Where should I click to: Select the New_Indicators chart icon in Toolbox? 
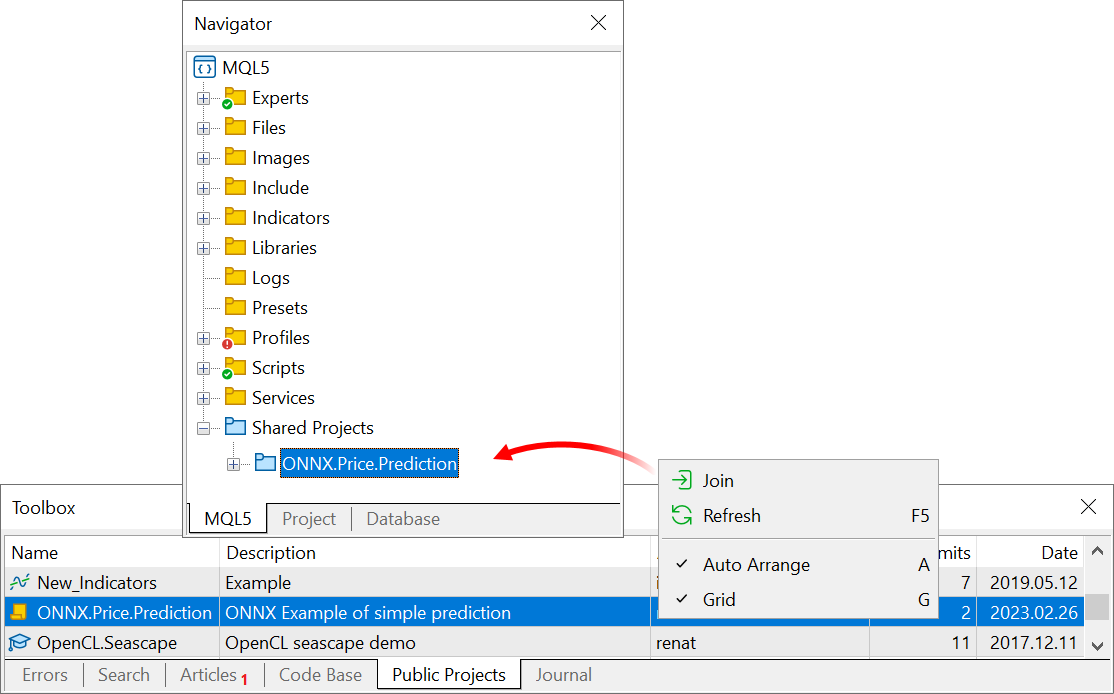(x=21, y=582)
